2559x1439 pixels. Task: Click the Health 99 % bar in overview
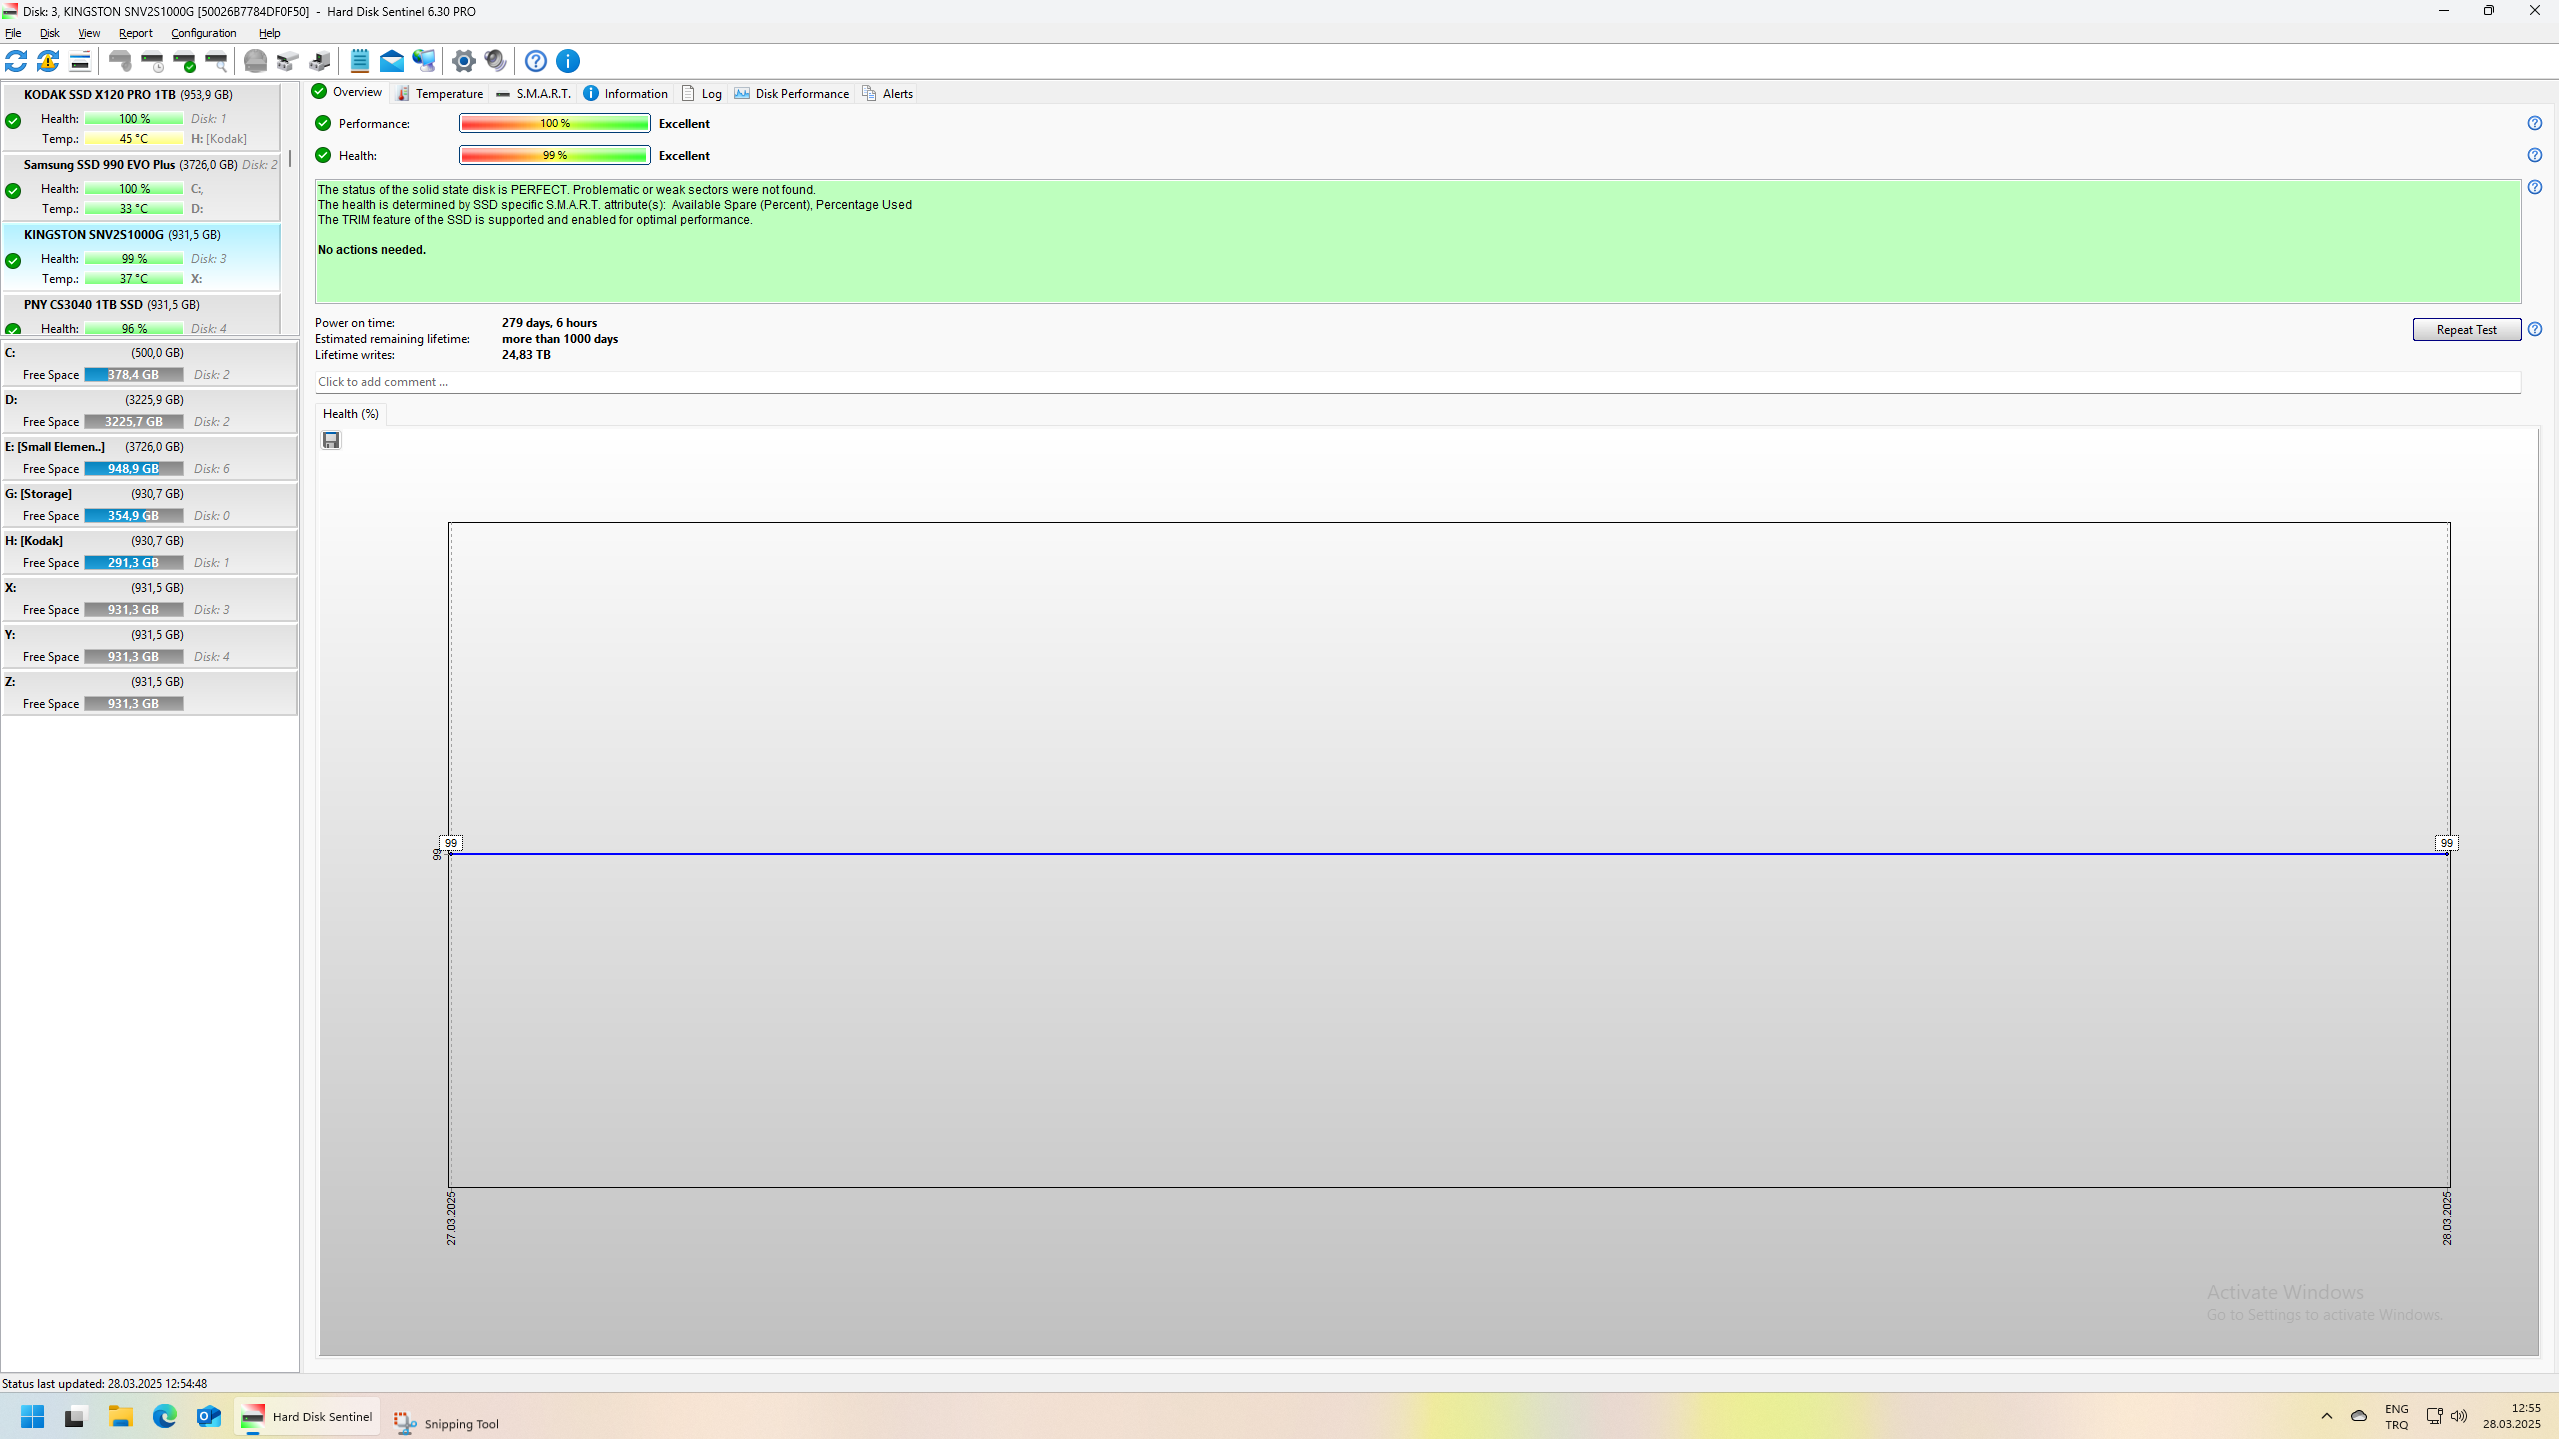click(x=555, y=155)
